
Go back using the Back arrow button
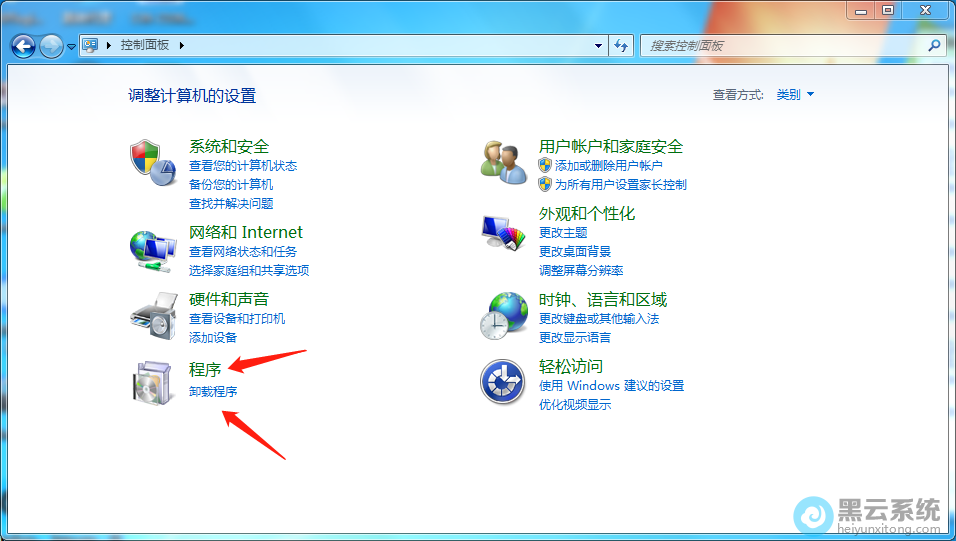tap(23, 46)
